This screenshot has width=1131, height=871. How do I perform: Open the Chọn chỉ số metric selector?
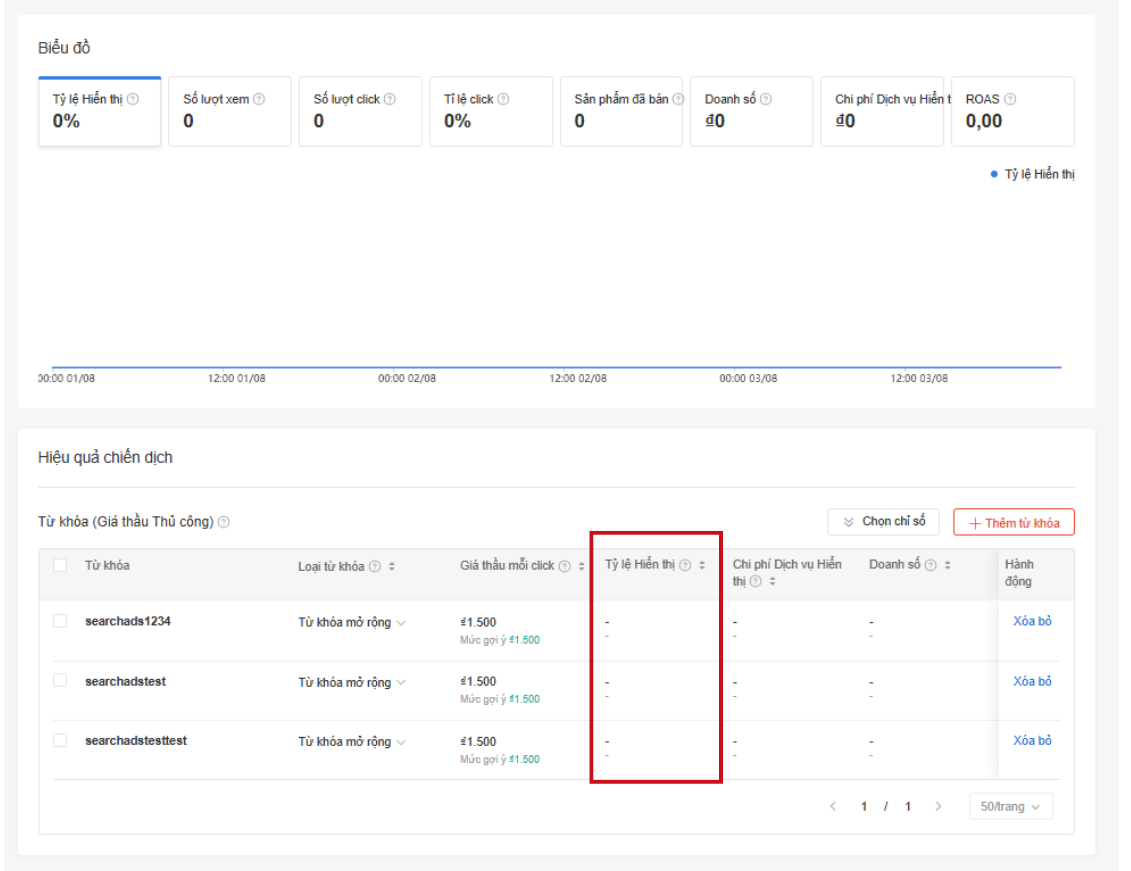[884, 521]
